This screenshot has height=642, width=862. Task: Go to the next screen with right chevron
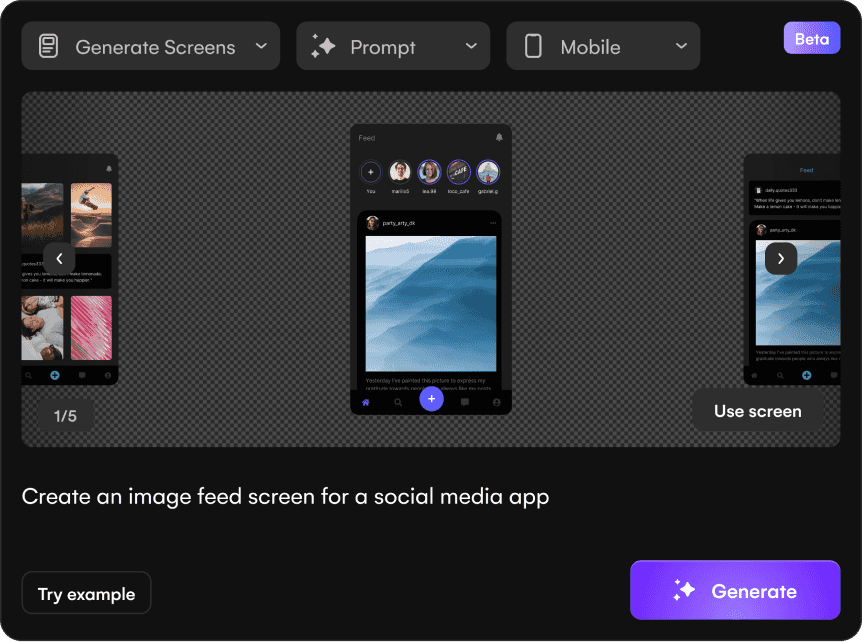point(781,258)
